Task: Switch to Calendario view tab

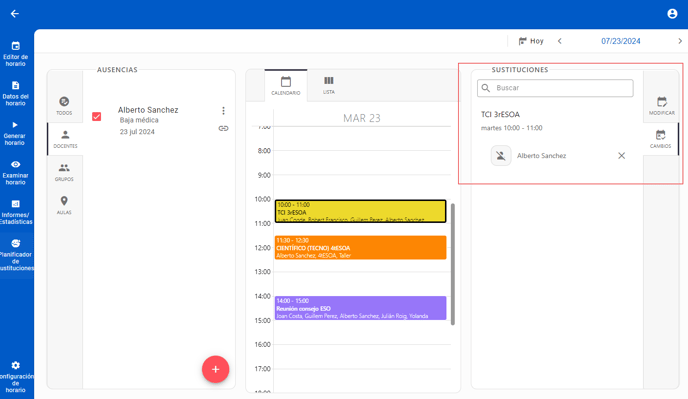Action: coord(286,86)
